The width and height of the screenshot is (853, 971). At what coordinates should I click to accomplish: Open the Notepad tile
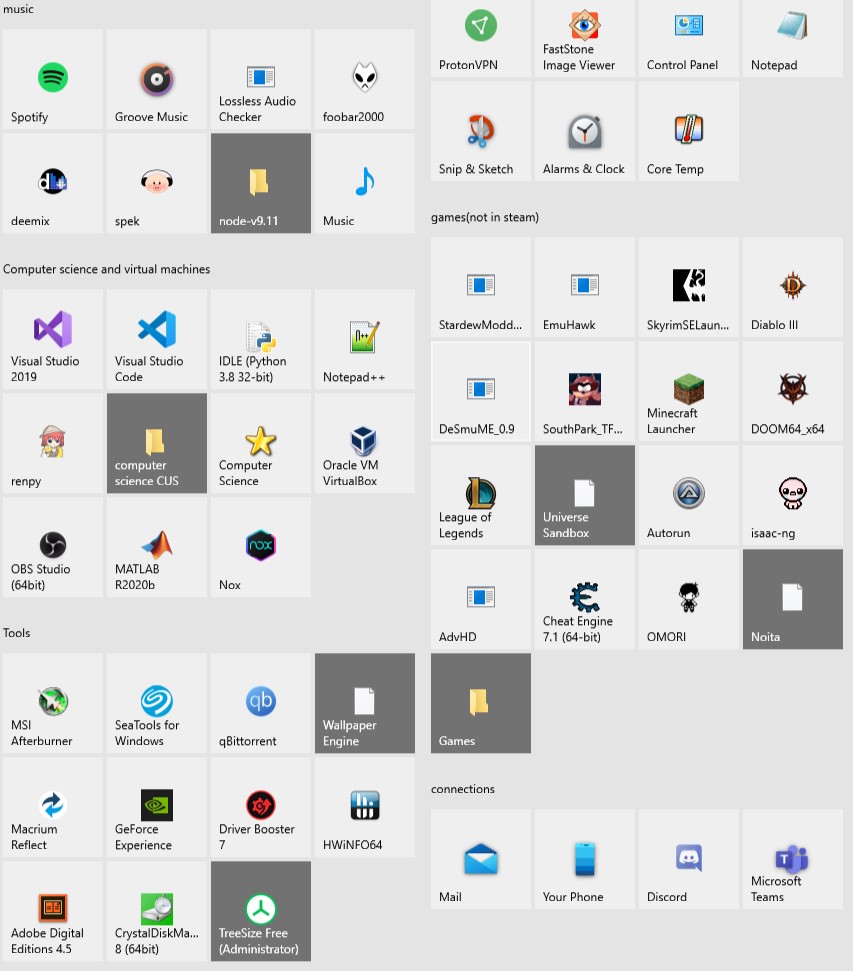tap(793, 38)
